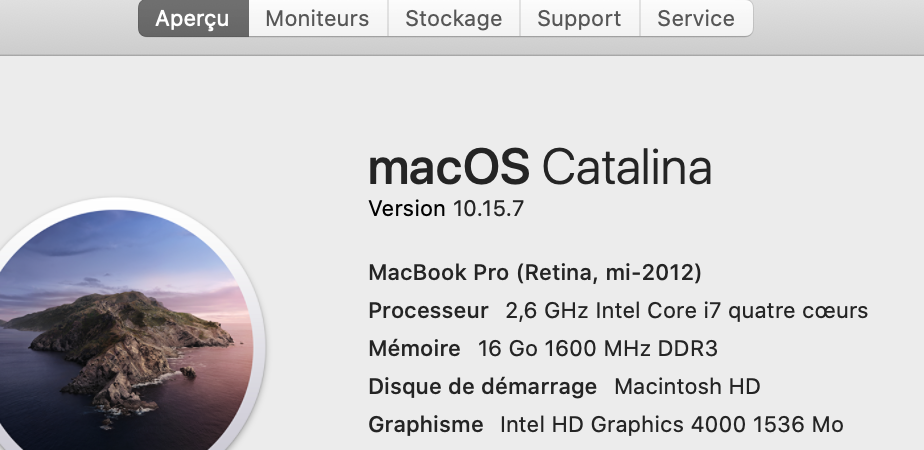
Task: Open the Stockage tab
Action: 453,18
